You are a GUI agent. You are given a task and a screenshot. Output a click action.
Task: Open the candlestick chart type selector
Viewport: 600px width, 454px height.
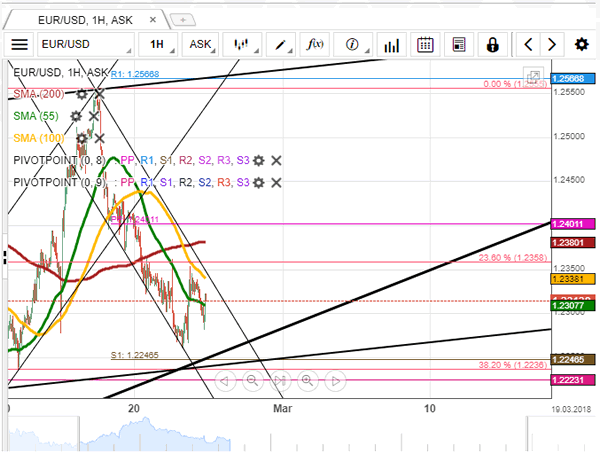click(x=242, y=44)
